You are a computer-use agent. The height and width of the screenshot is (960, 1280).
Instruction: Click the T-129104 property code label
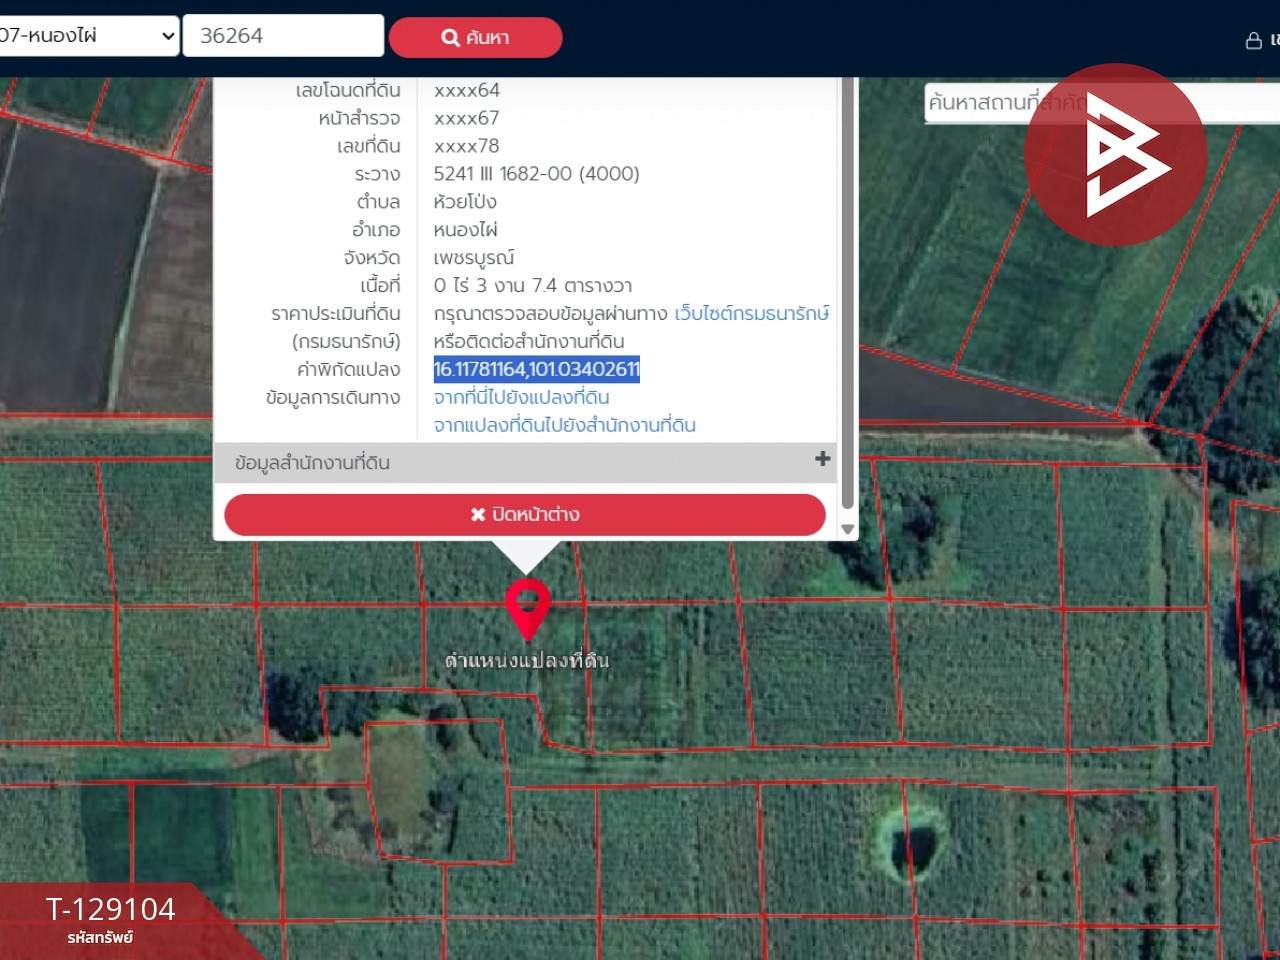tap(110, 909)
